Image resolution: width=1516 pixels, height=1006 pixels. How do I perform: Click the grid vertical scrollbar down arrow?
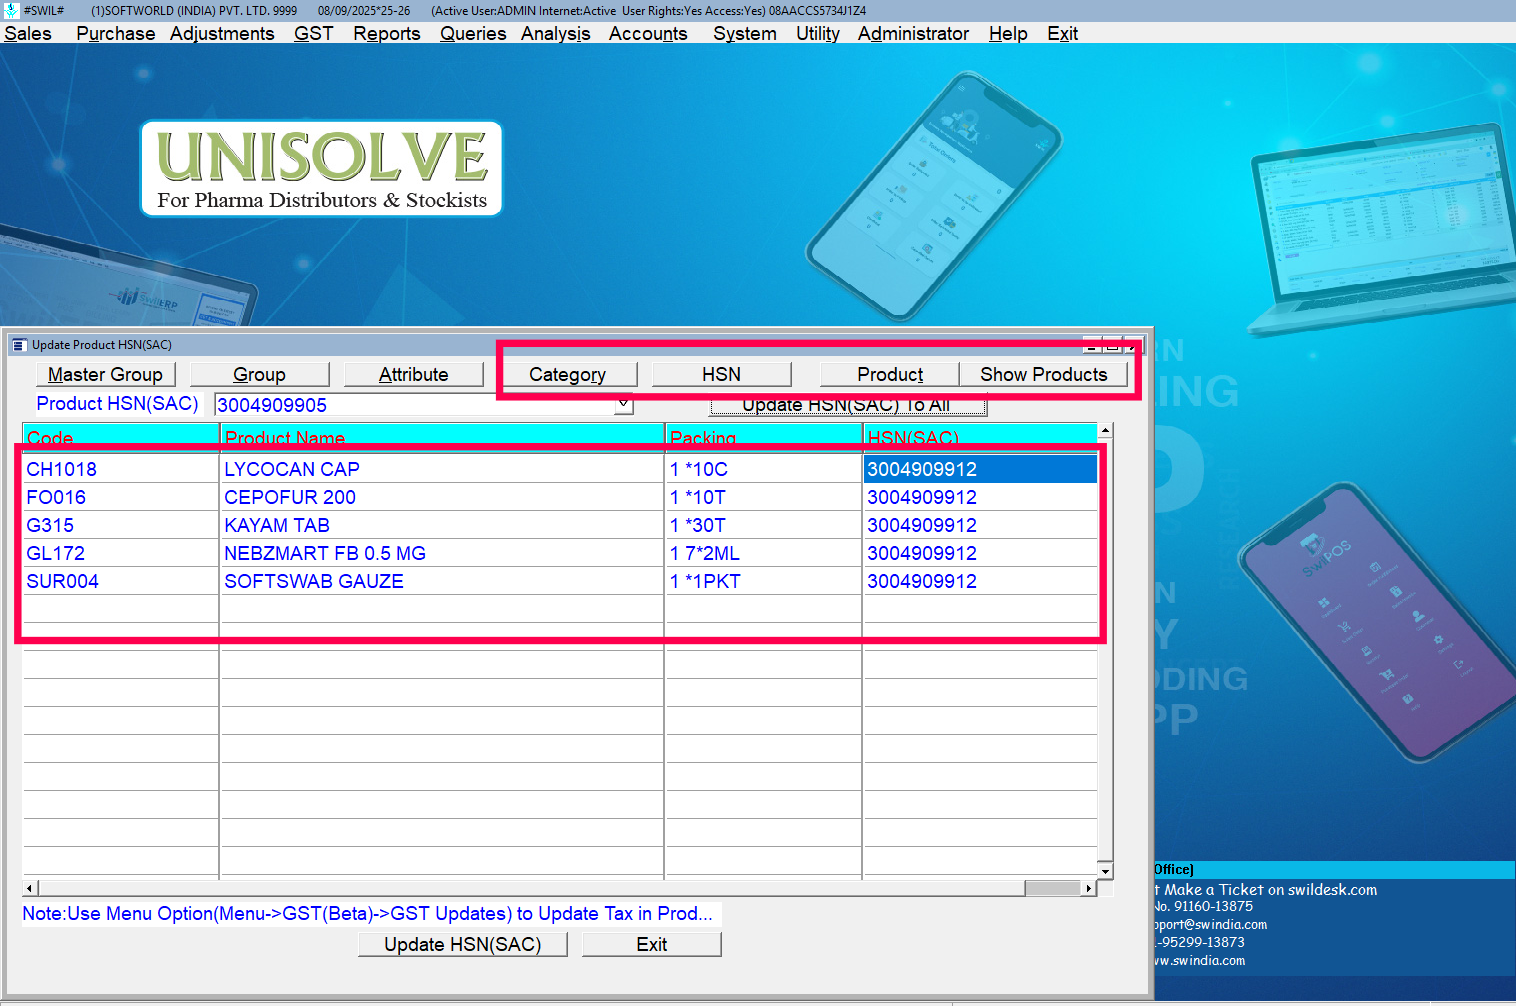[1105, 871]
